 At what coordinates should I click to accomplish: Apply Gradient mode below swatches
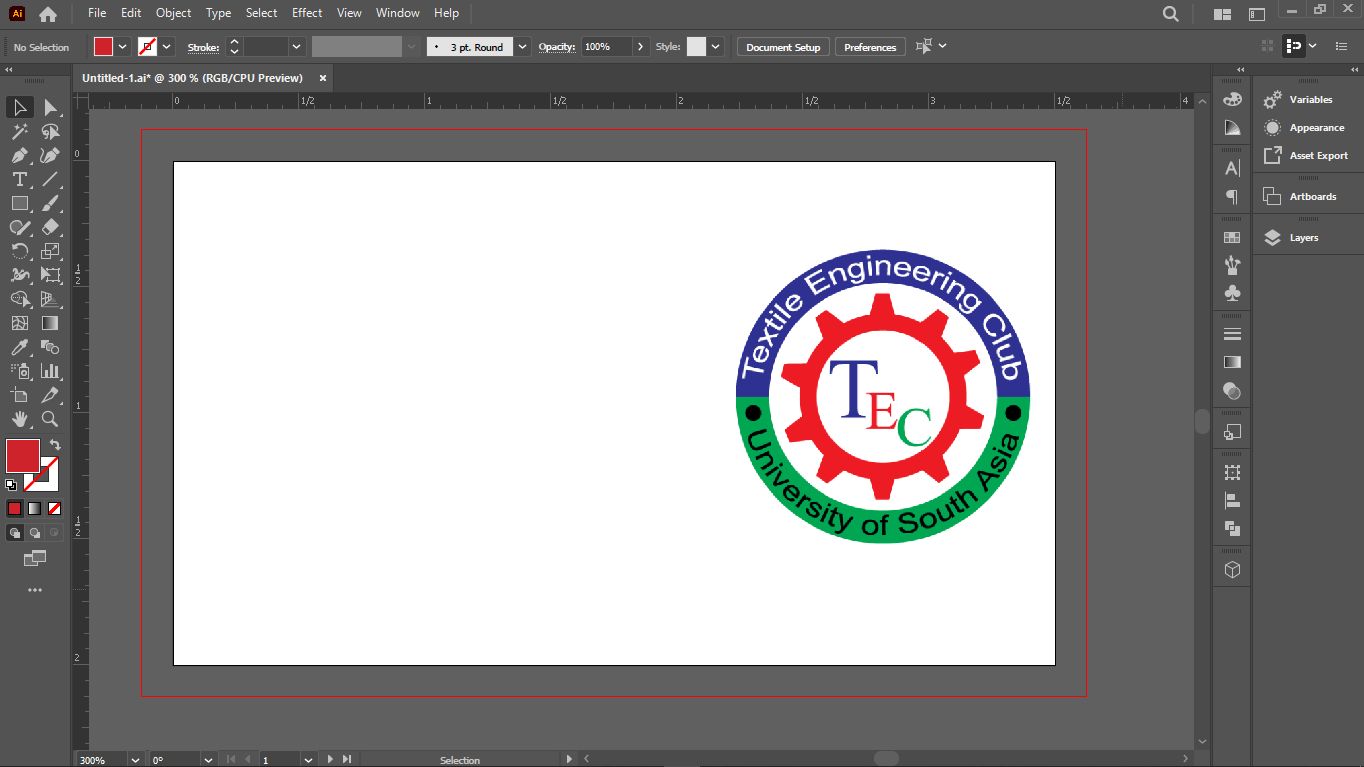point(34,508)
